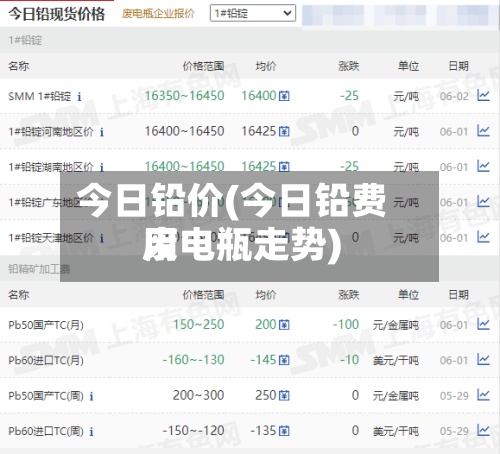Click the 1#铅锭河南地区价 name

51,132
